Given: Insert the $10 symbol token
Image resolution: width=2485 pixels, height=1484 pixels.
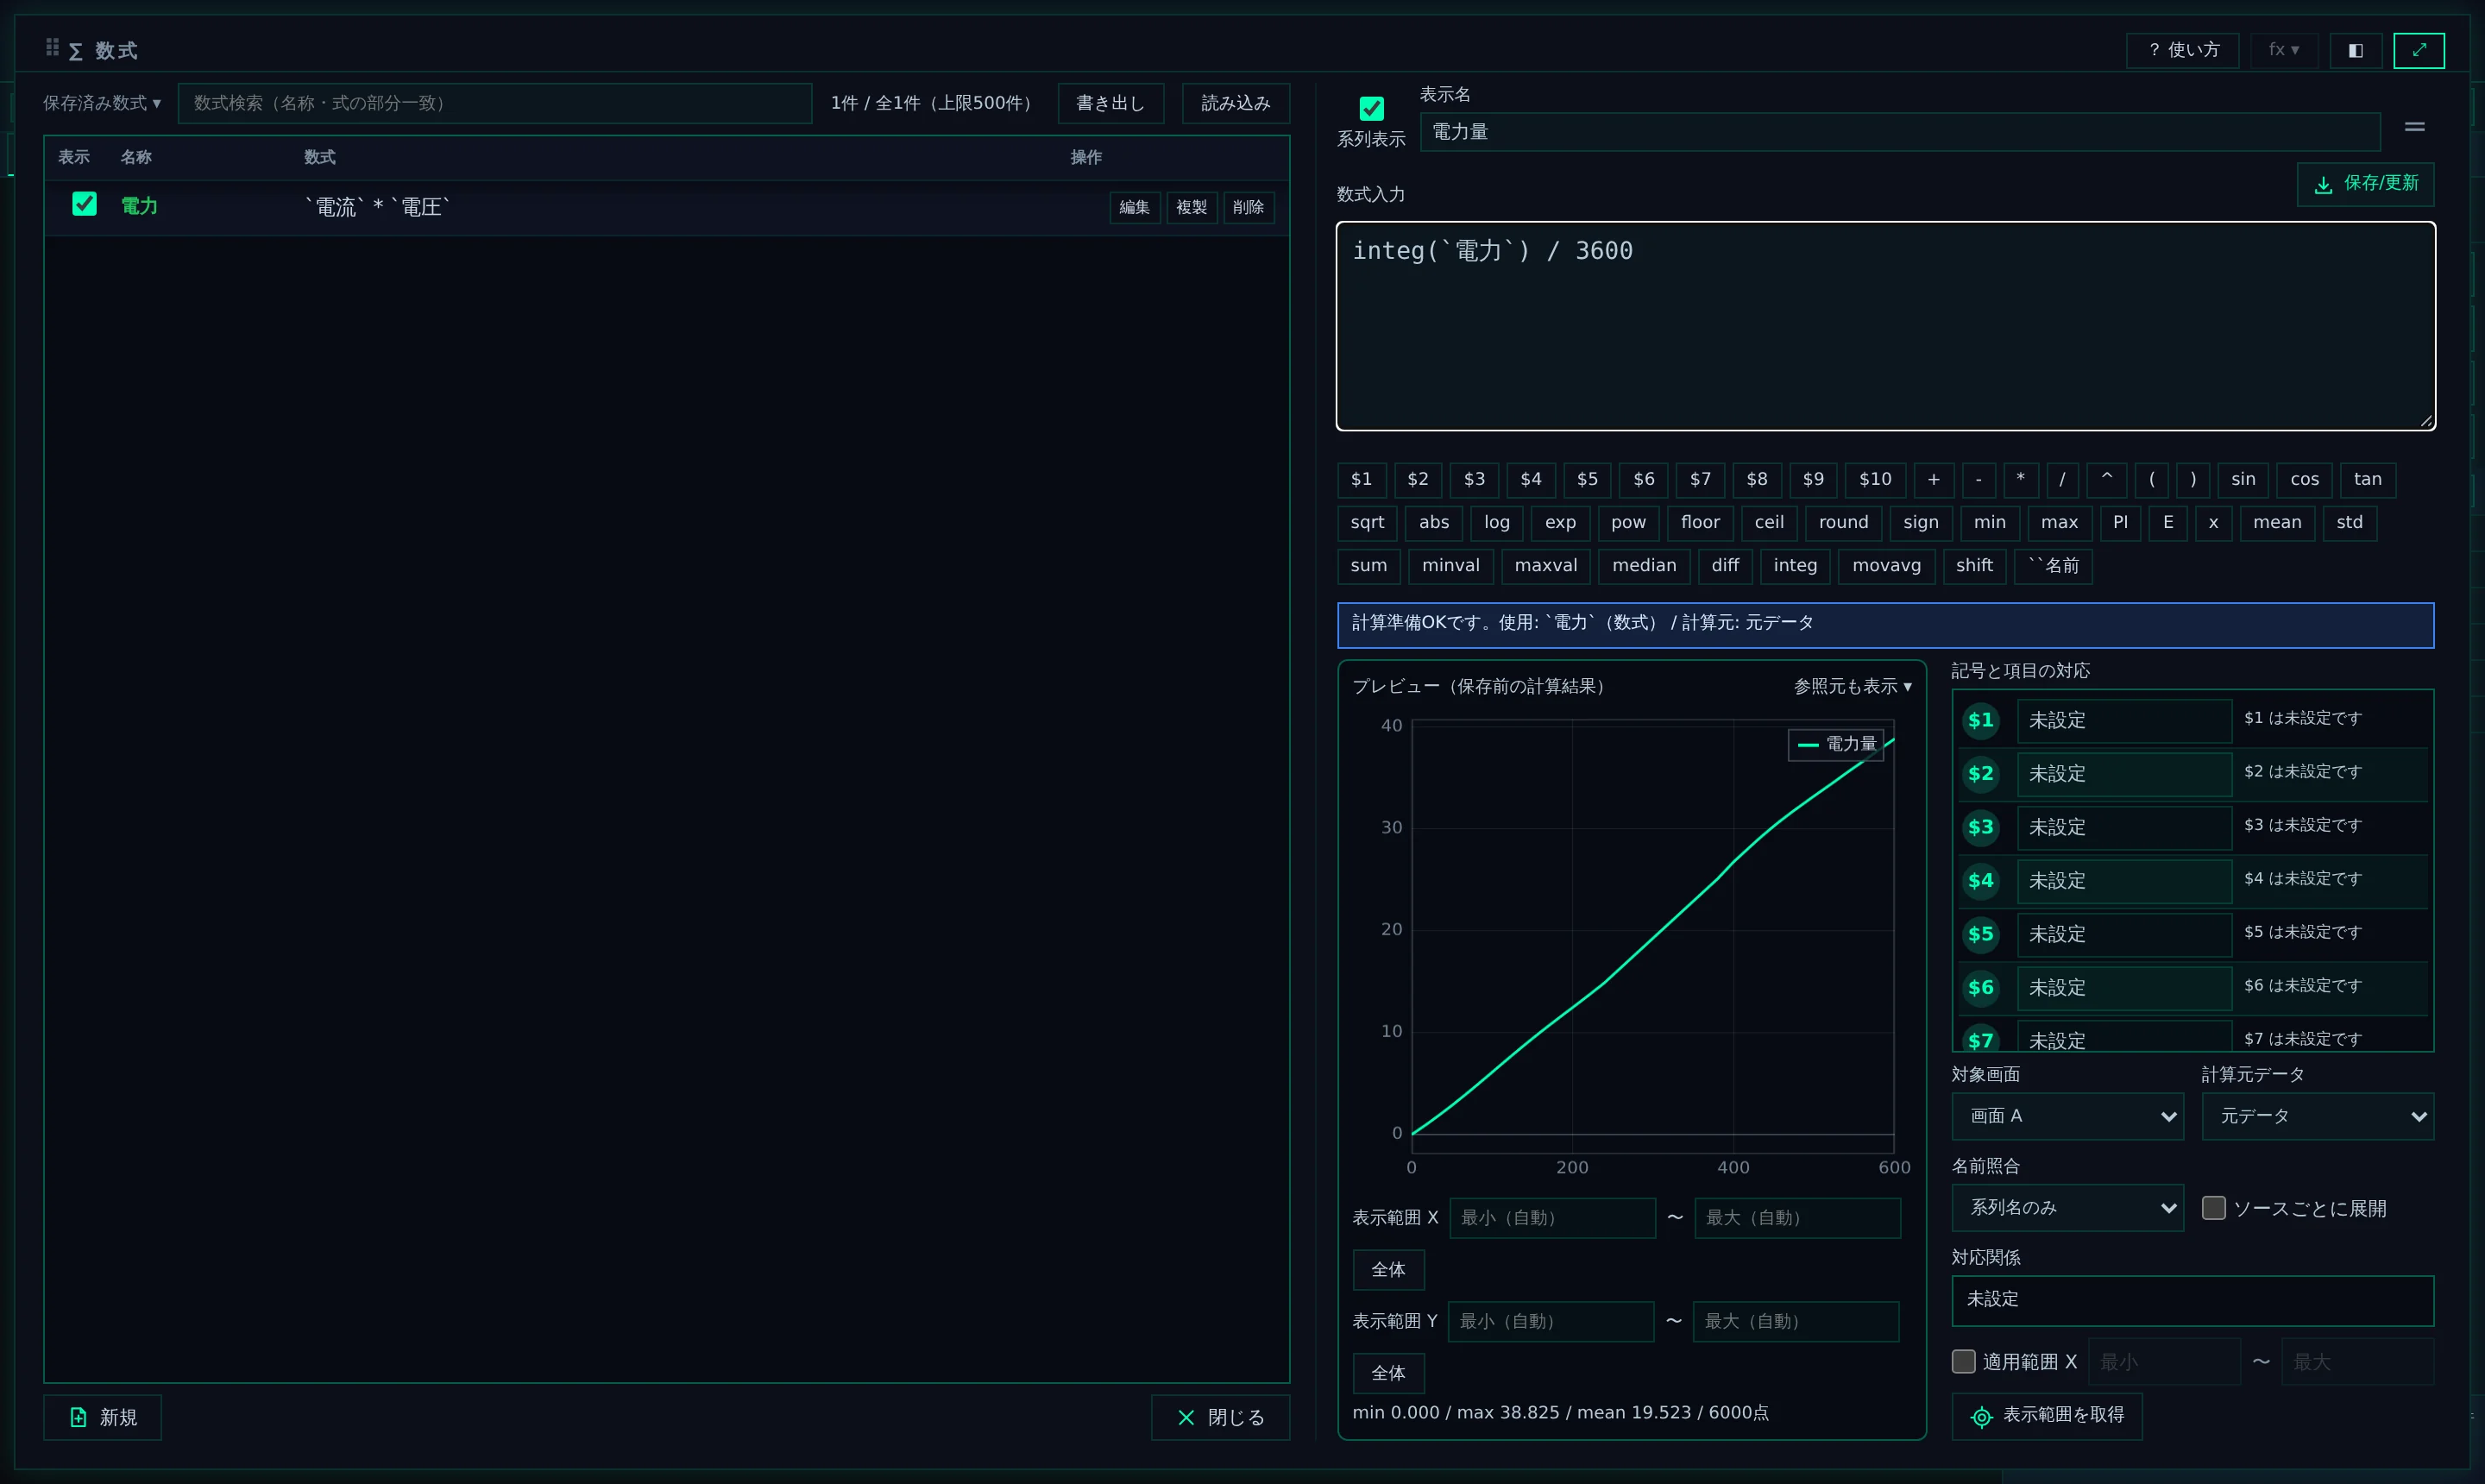Looking at the screenshot, I should pos(1875,480).
